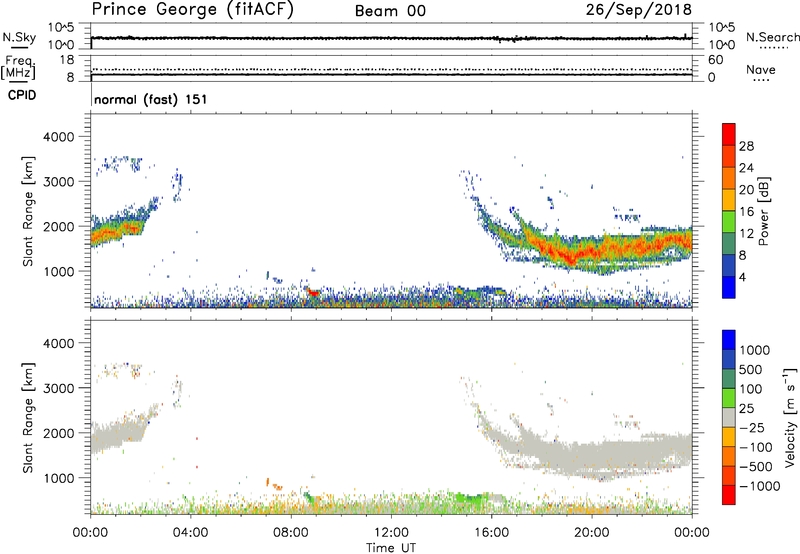This screenshot has width=800, height=554.
Task: Click the red echo patch near 09:00 in power panel
Action: [x=313, y=292]
